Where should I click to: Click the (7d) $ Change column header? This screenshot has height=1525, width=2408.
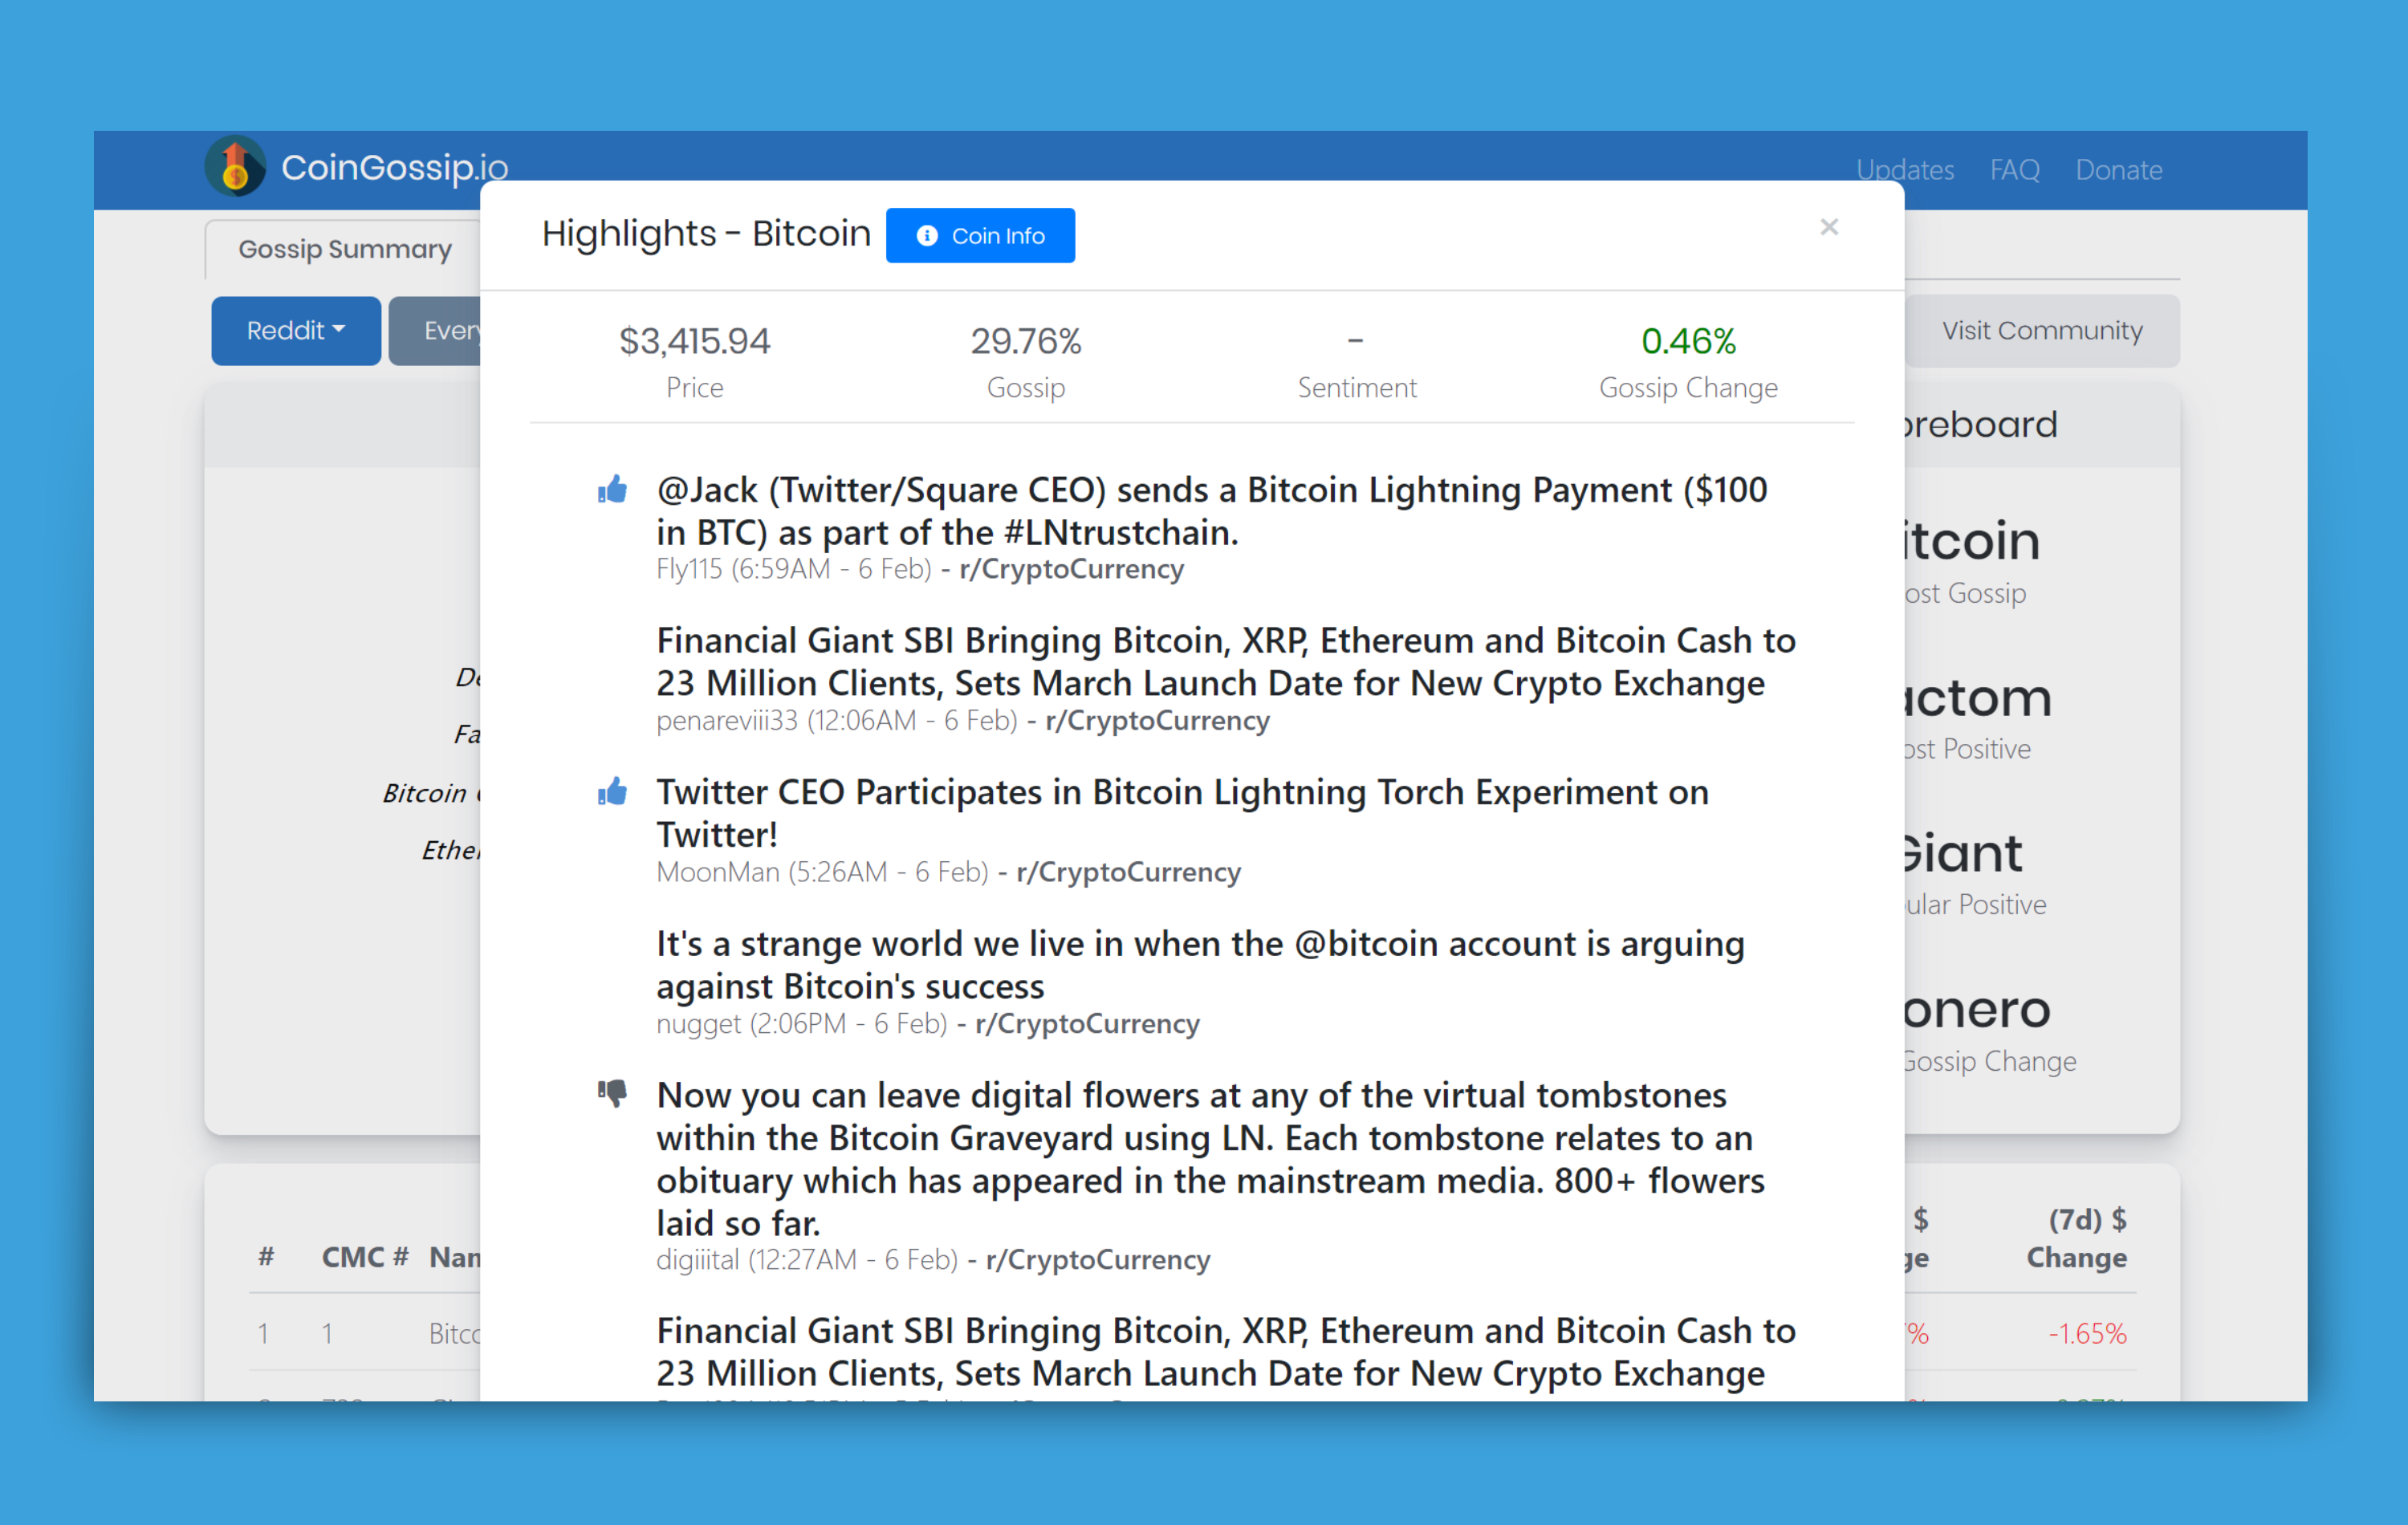pyautogui.click(x=2077, y=1238)
